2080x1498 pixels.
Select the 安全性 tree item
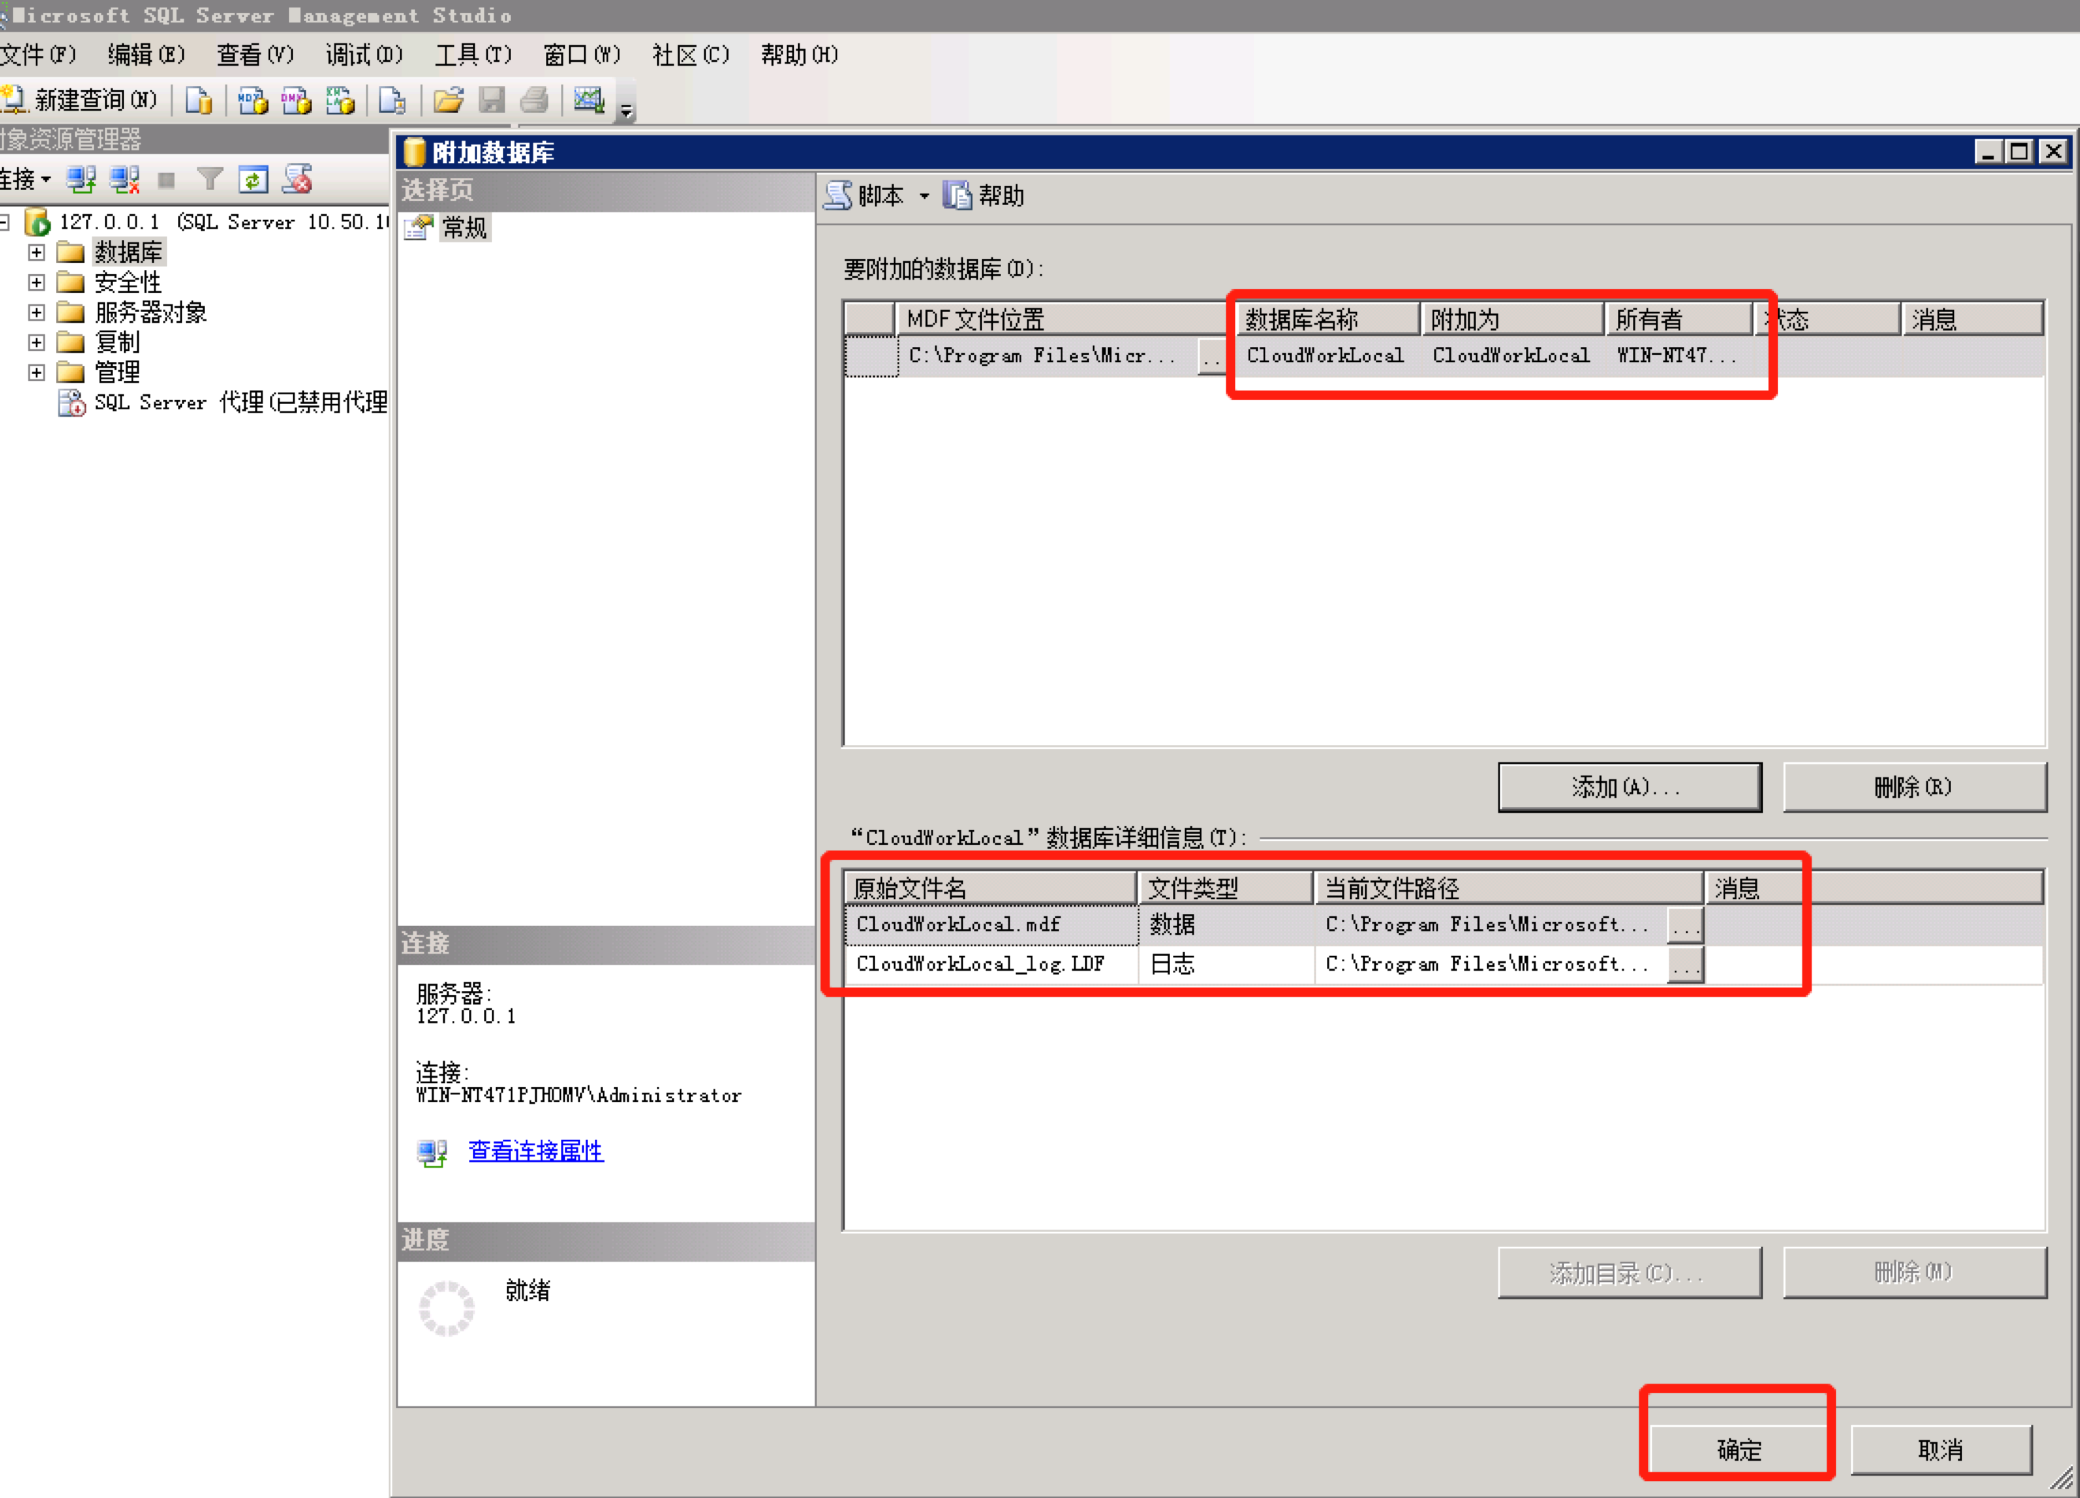(128, 282)
